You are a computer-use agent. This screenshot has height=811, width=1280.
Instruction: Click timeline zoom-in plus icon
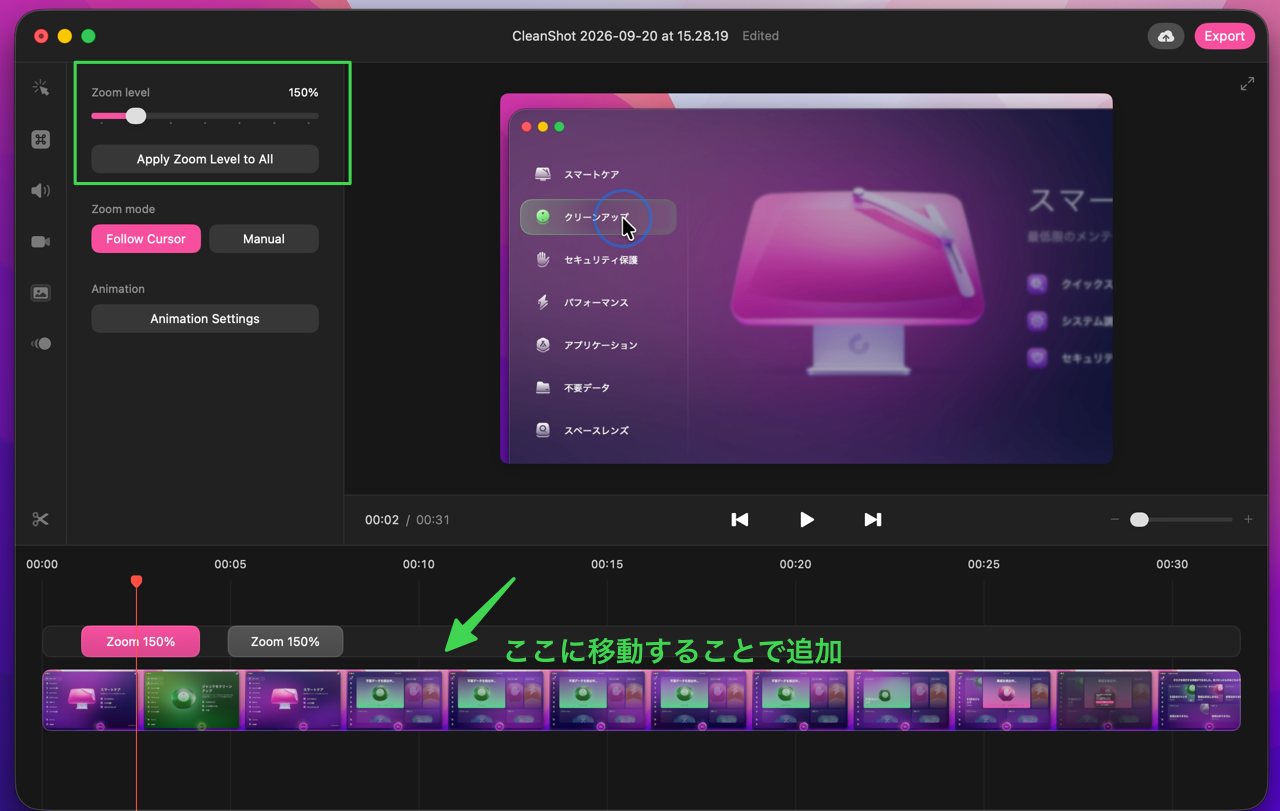[x=1248, y=520]
